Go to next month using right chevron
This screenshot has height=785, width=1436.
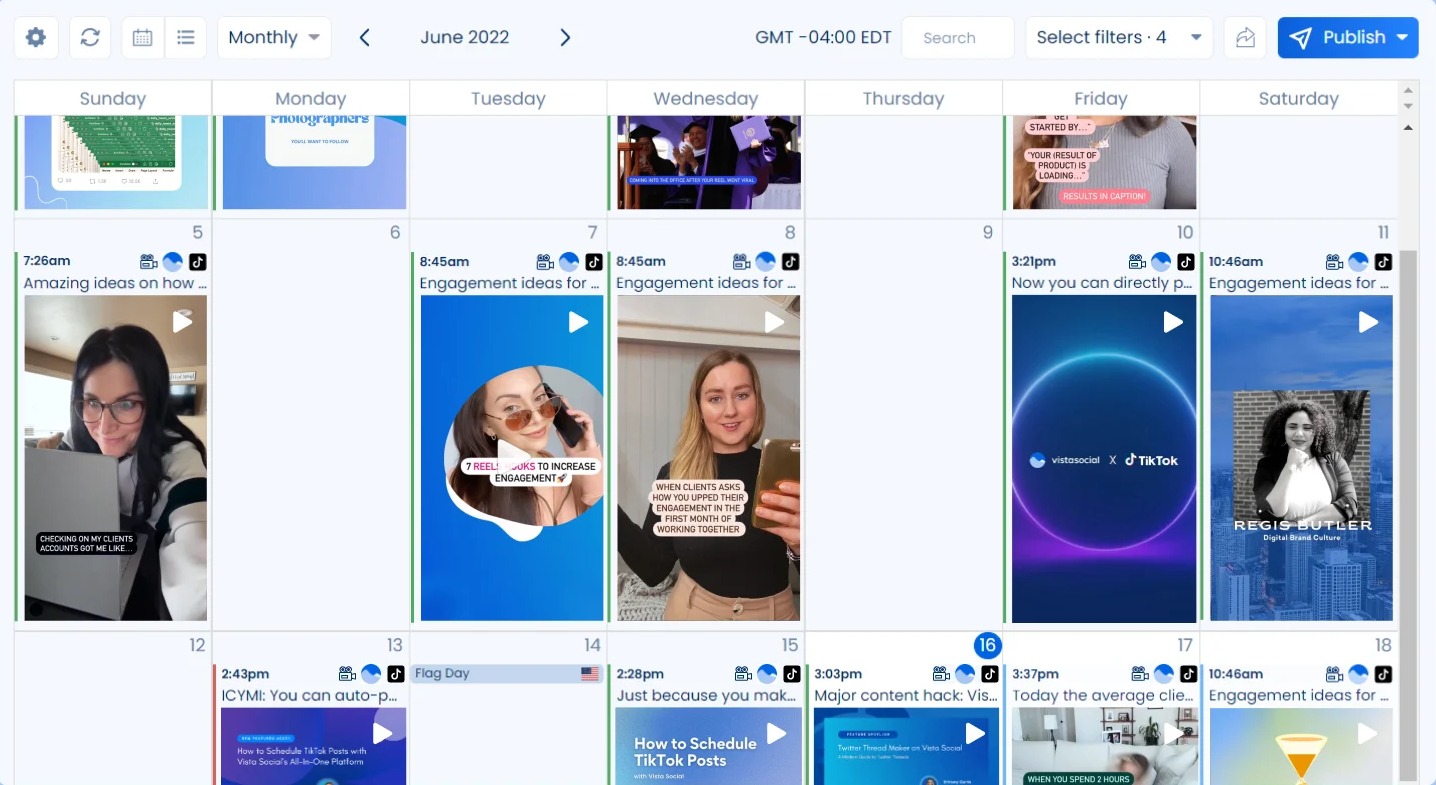(x=565, y=37)
